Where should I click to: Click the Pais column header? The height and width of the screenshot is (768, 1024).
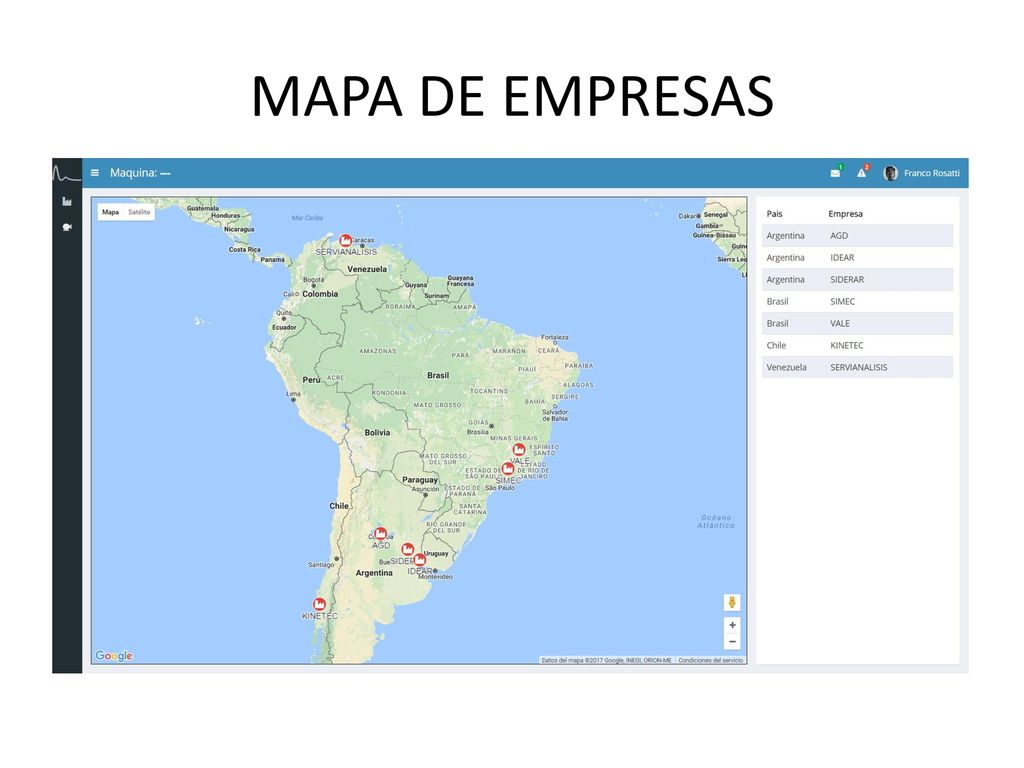click(775, 214)
